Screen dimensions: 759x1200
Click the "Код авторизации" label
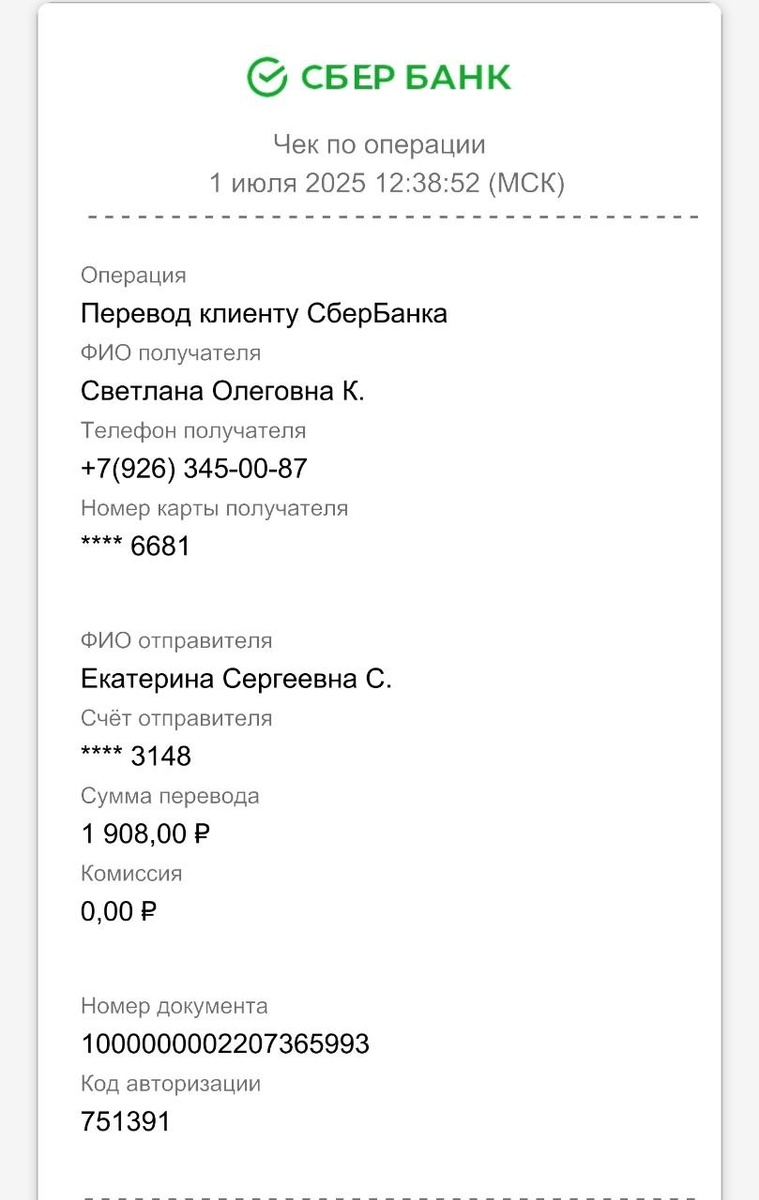pos(170,1084)
